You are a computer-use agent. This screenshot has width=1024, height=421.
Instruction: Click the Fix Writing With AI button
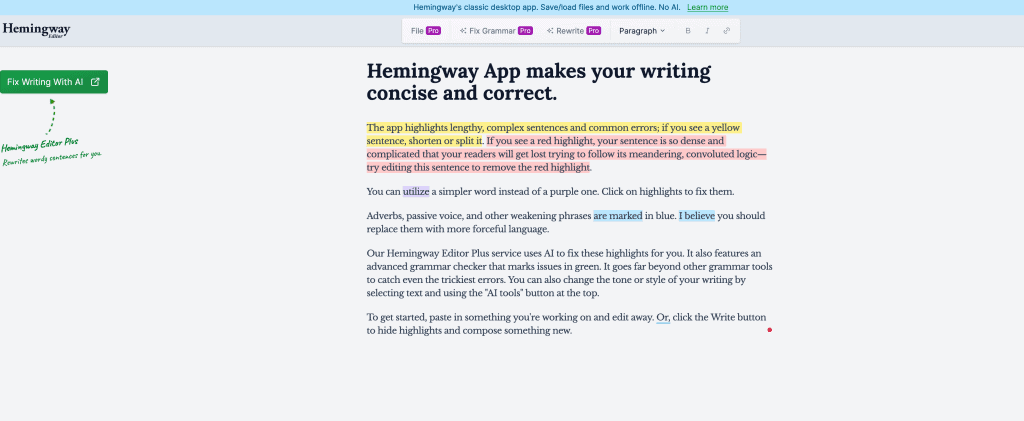(54, 82)
